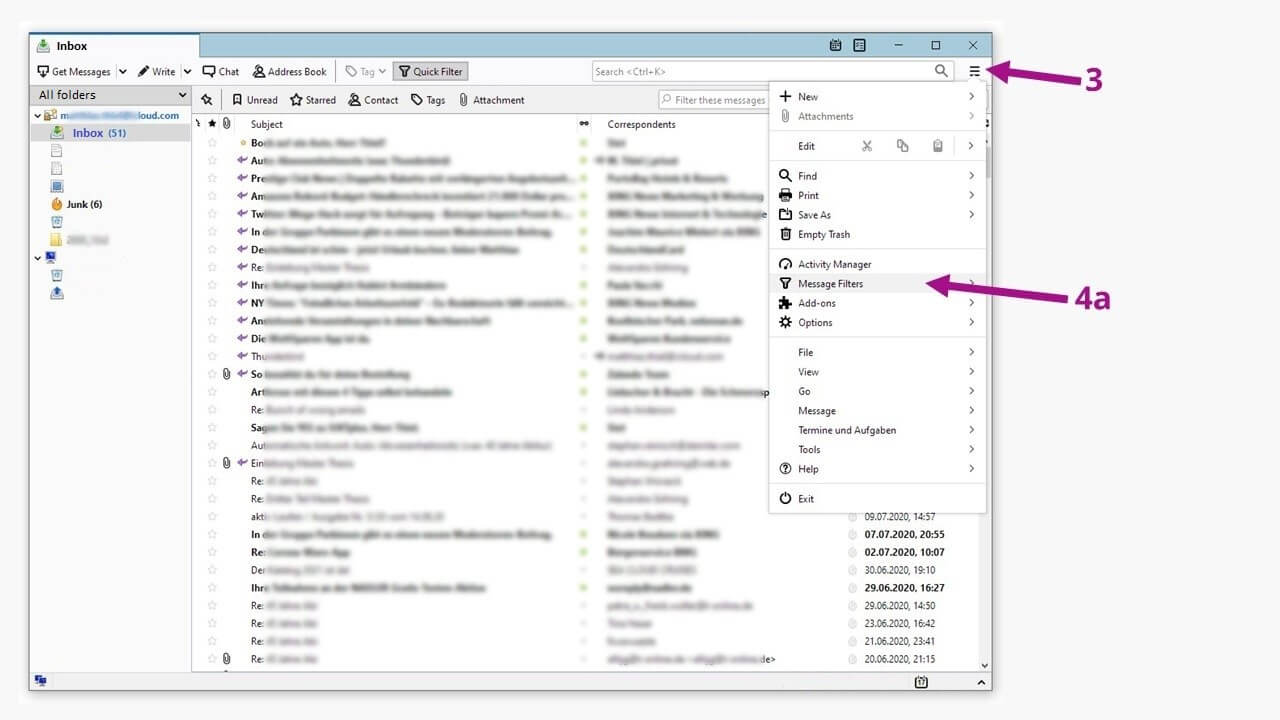Toggle the Unread quick filter

coord(255,100)
